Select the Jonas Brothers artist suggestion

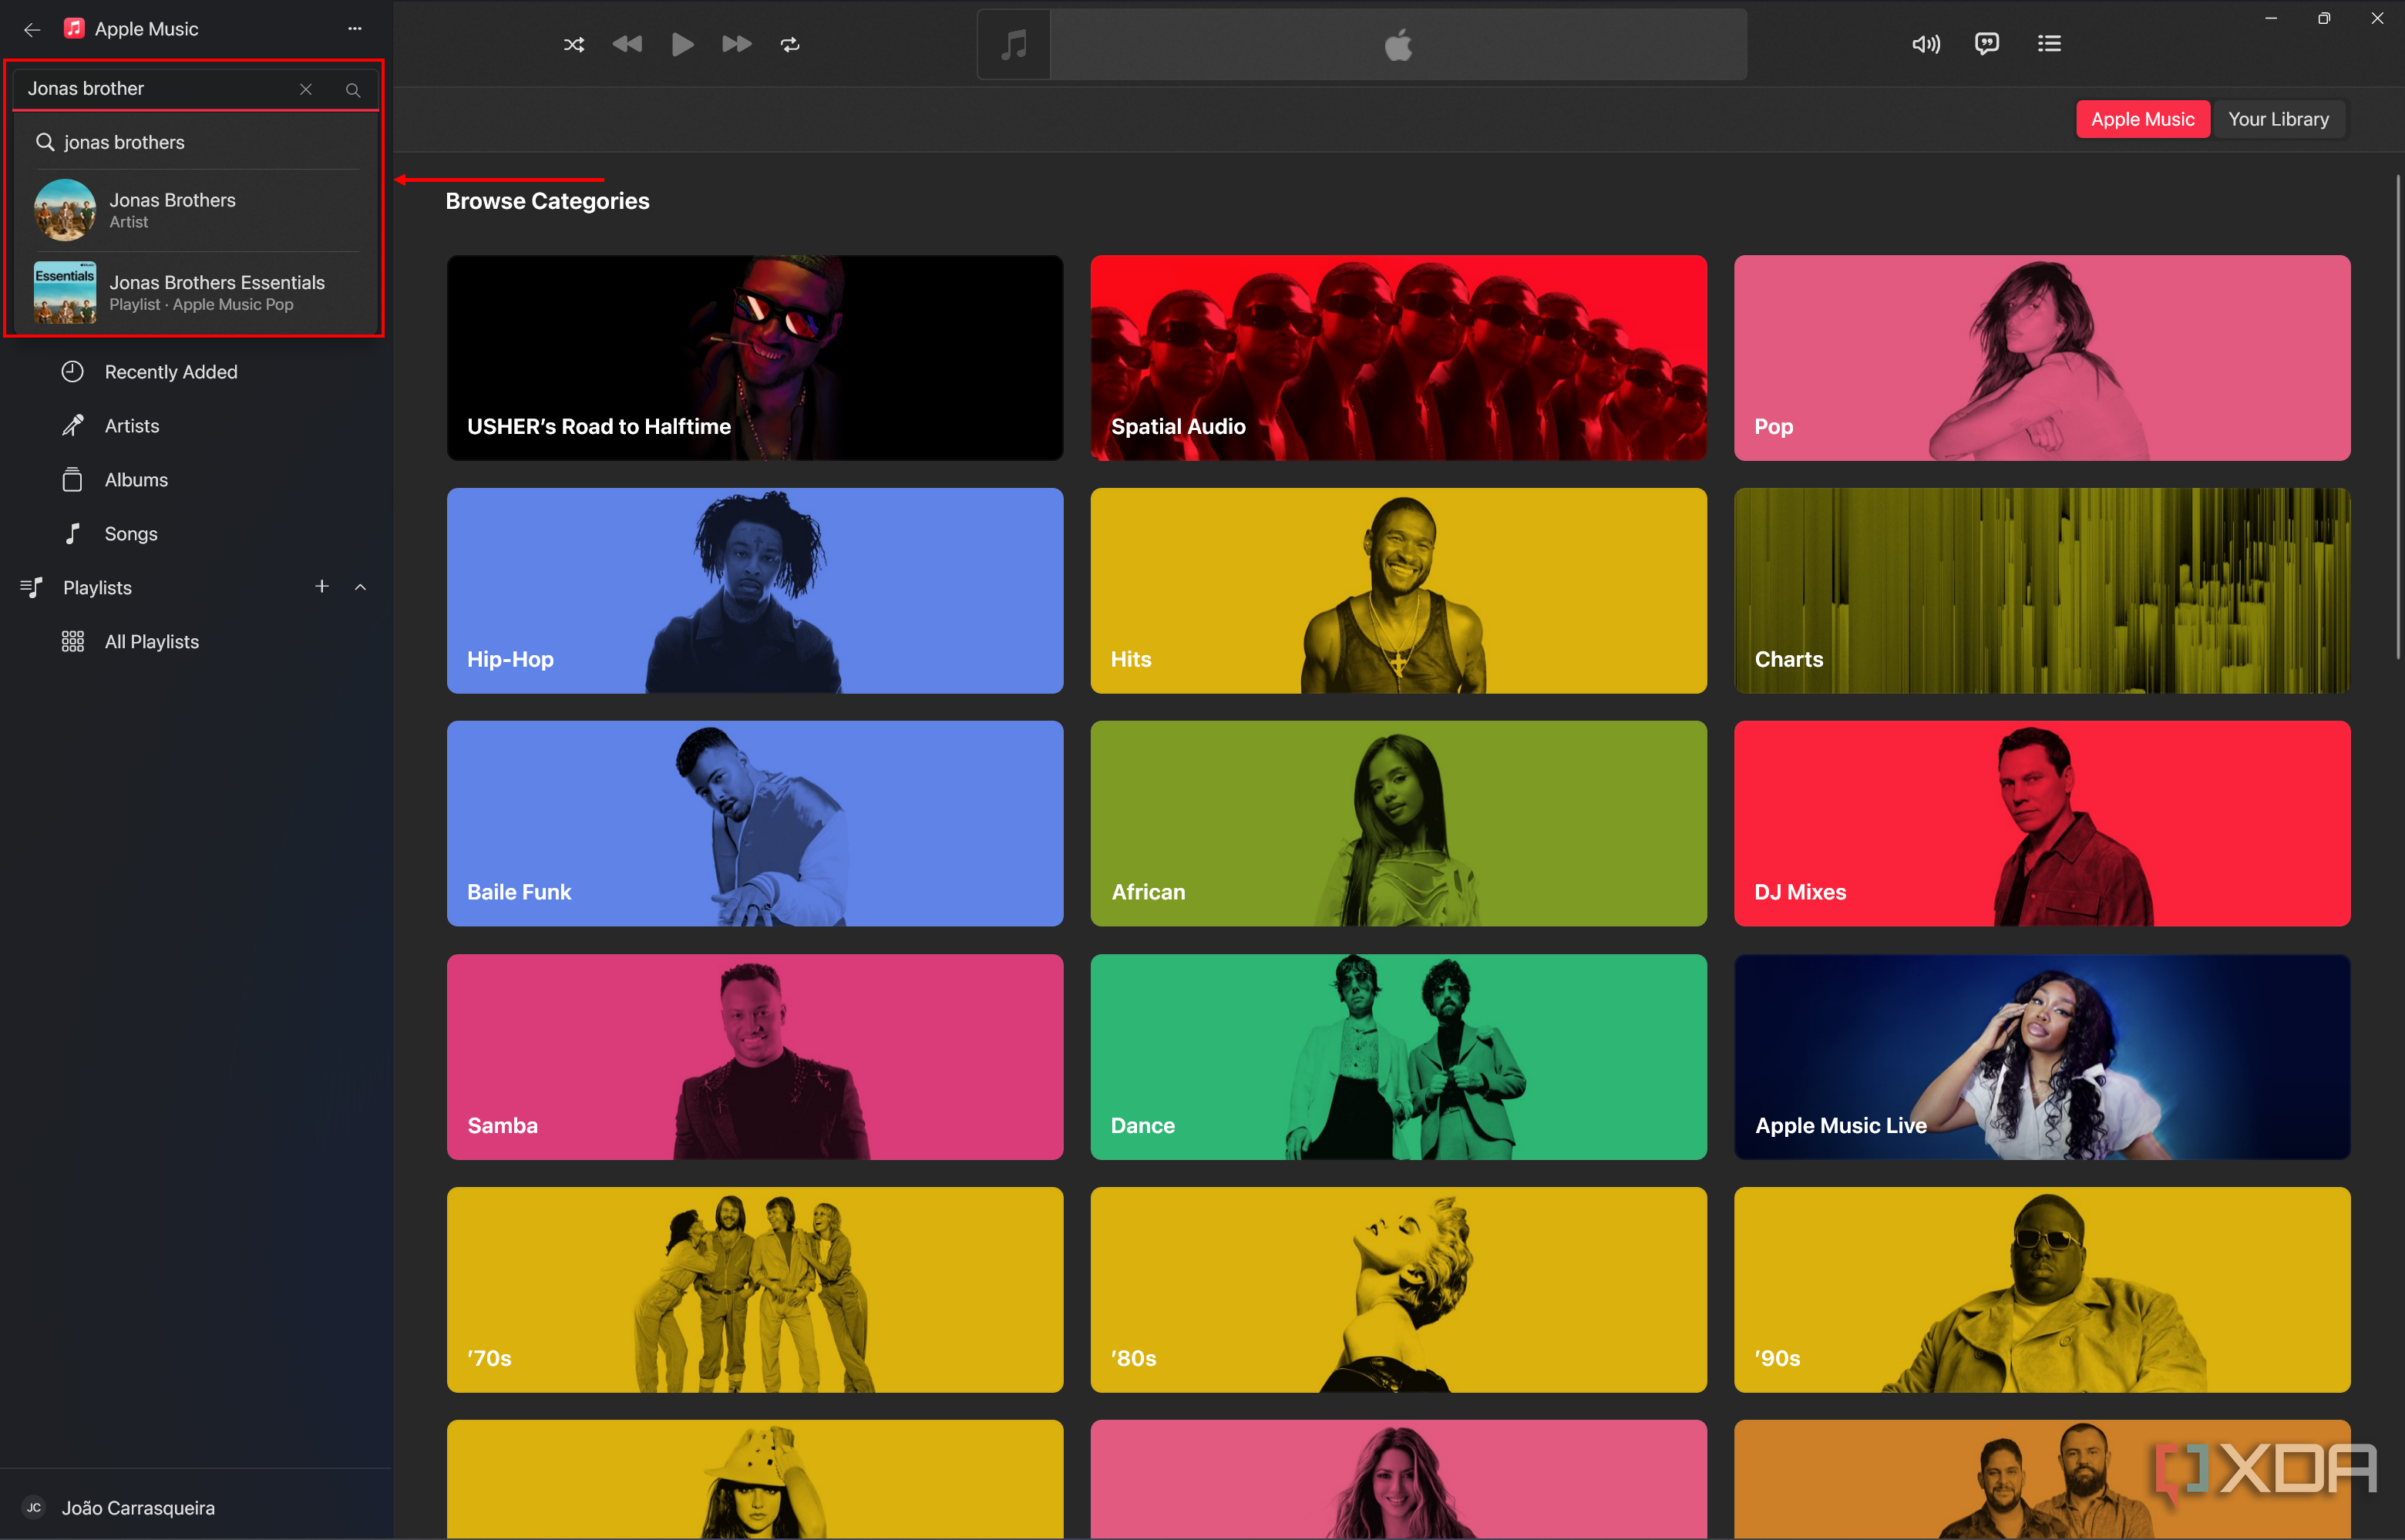[x=172, y=210]
